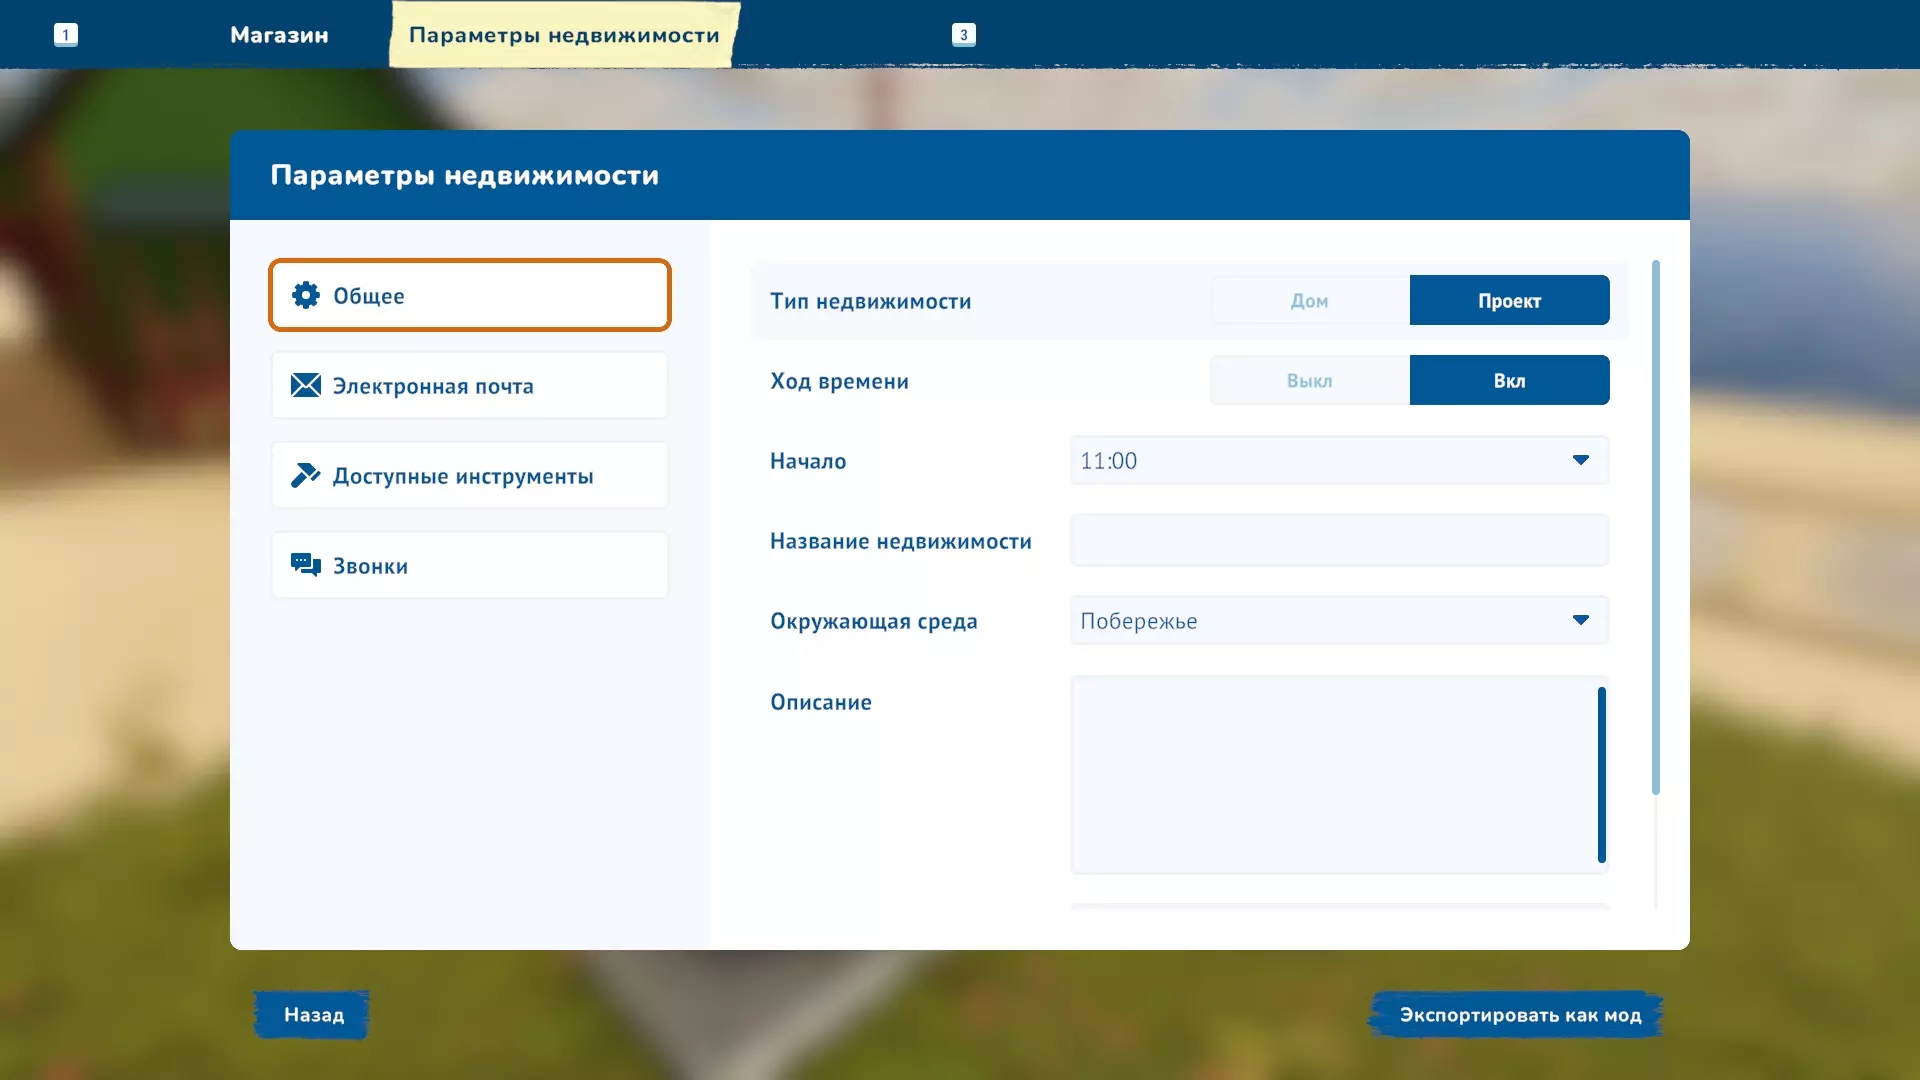Image resolution: width=1920 pixels, height=1080 pixels.
Task: Open the Начало time dropdown
Action: coord(1580,460)
